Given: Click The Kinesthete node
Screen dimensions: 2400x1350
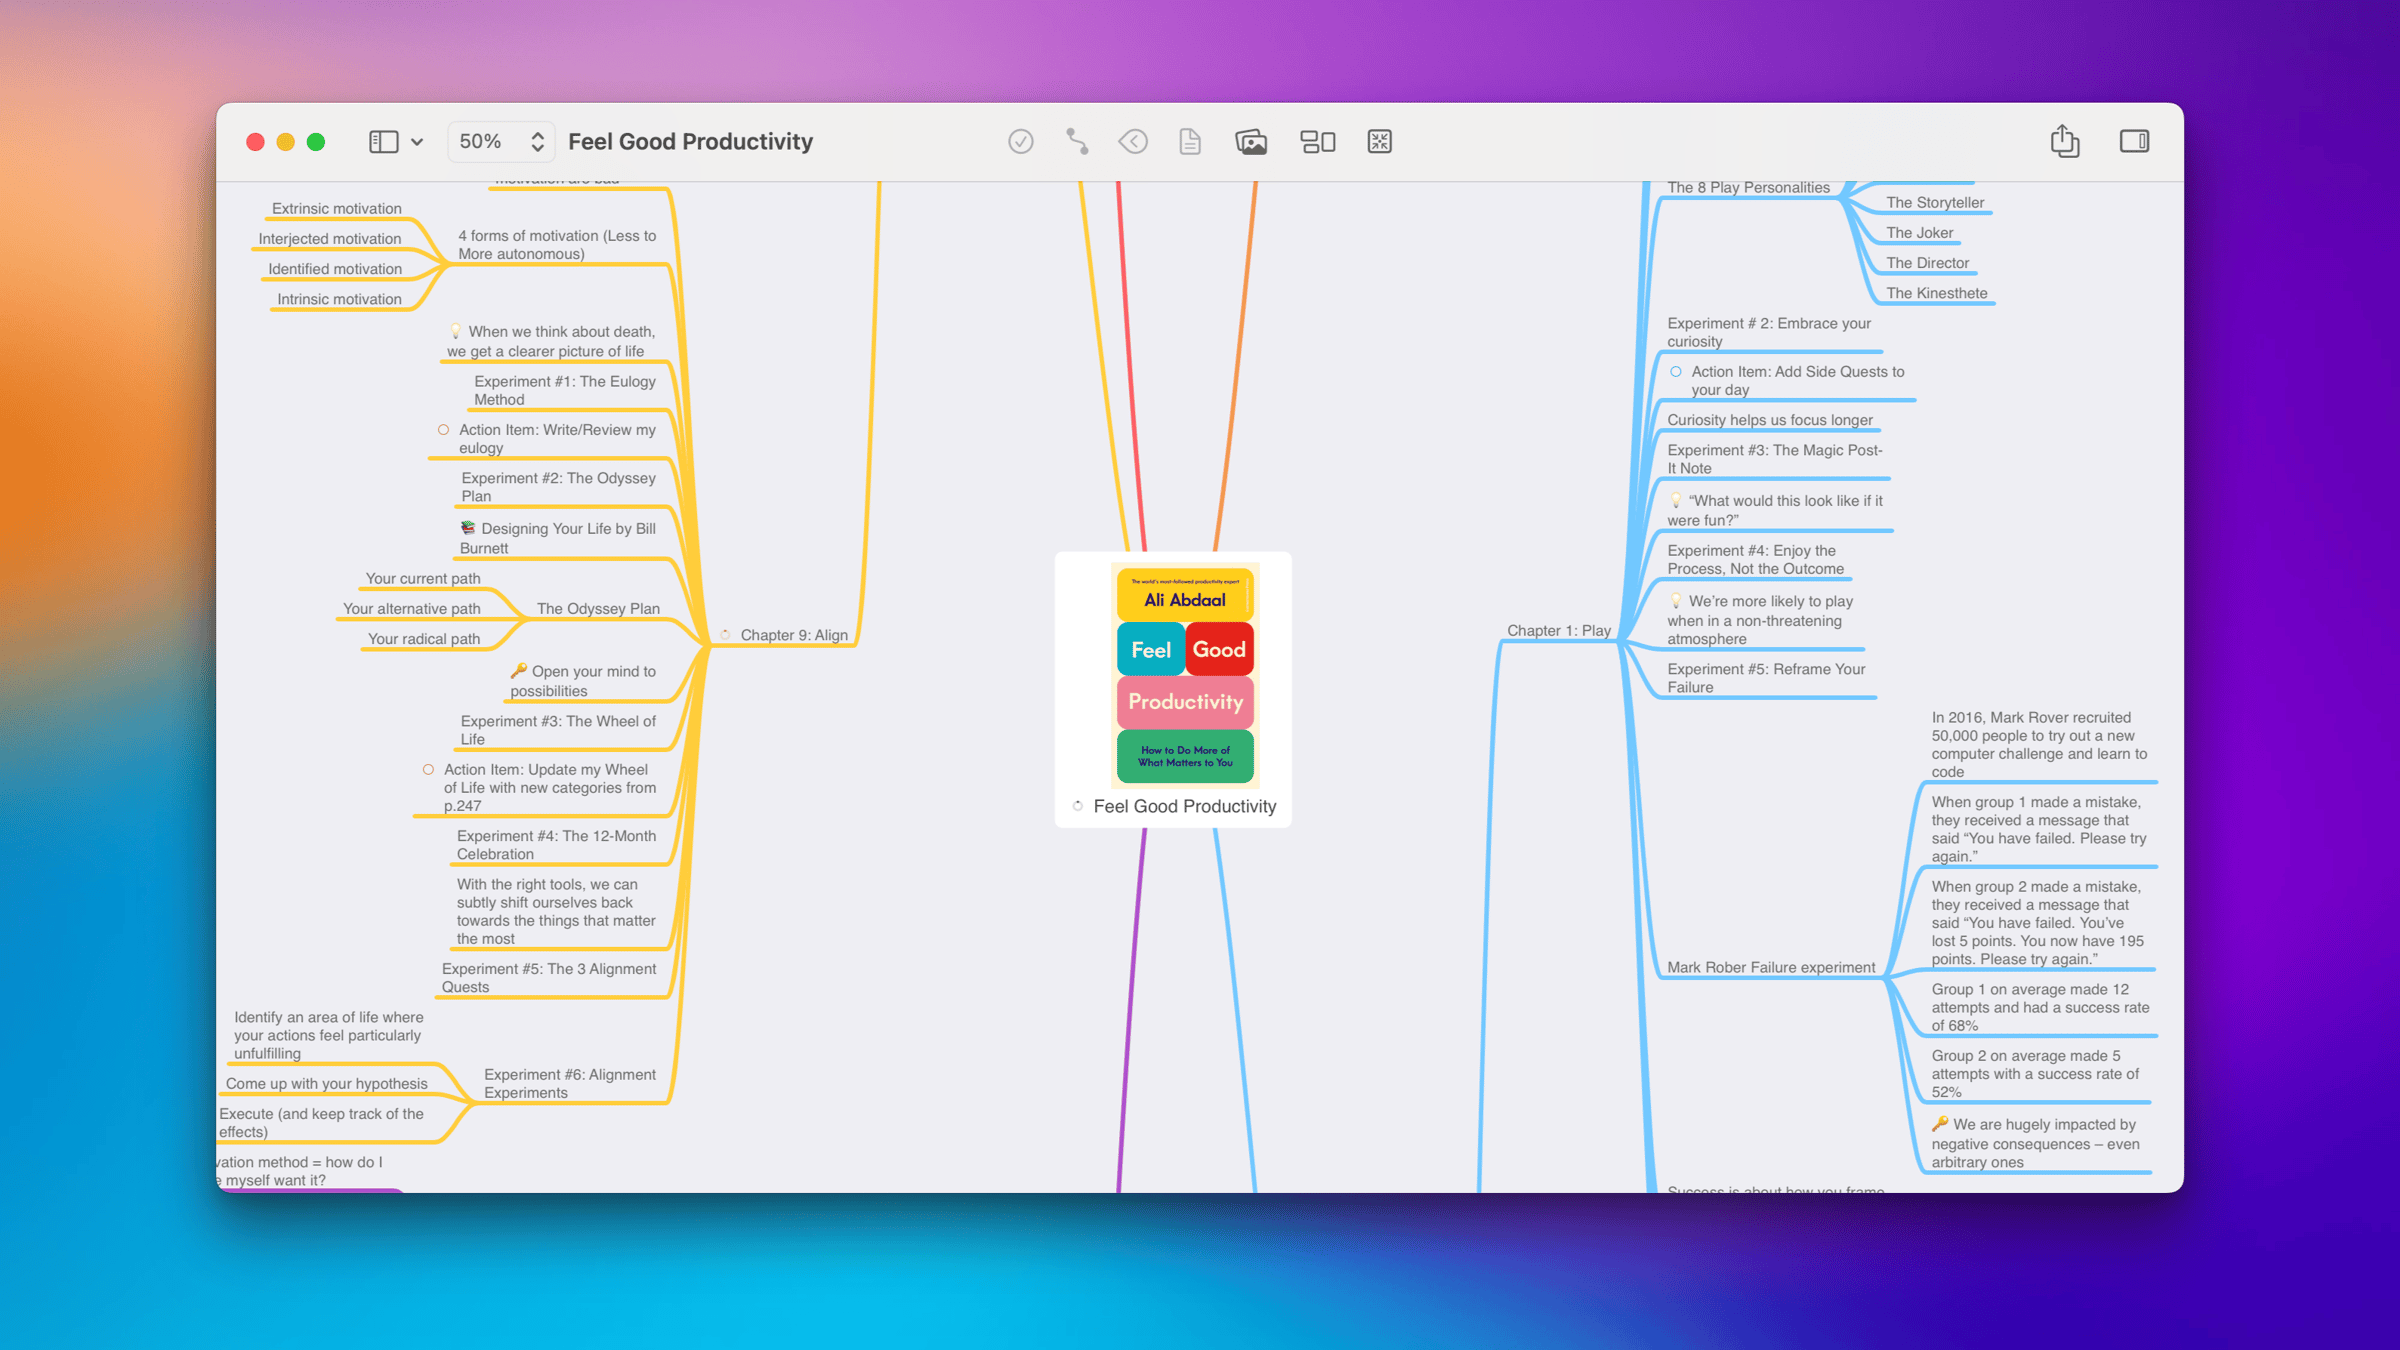Looking at the screenshot, I should coord(1937,293).
